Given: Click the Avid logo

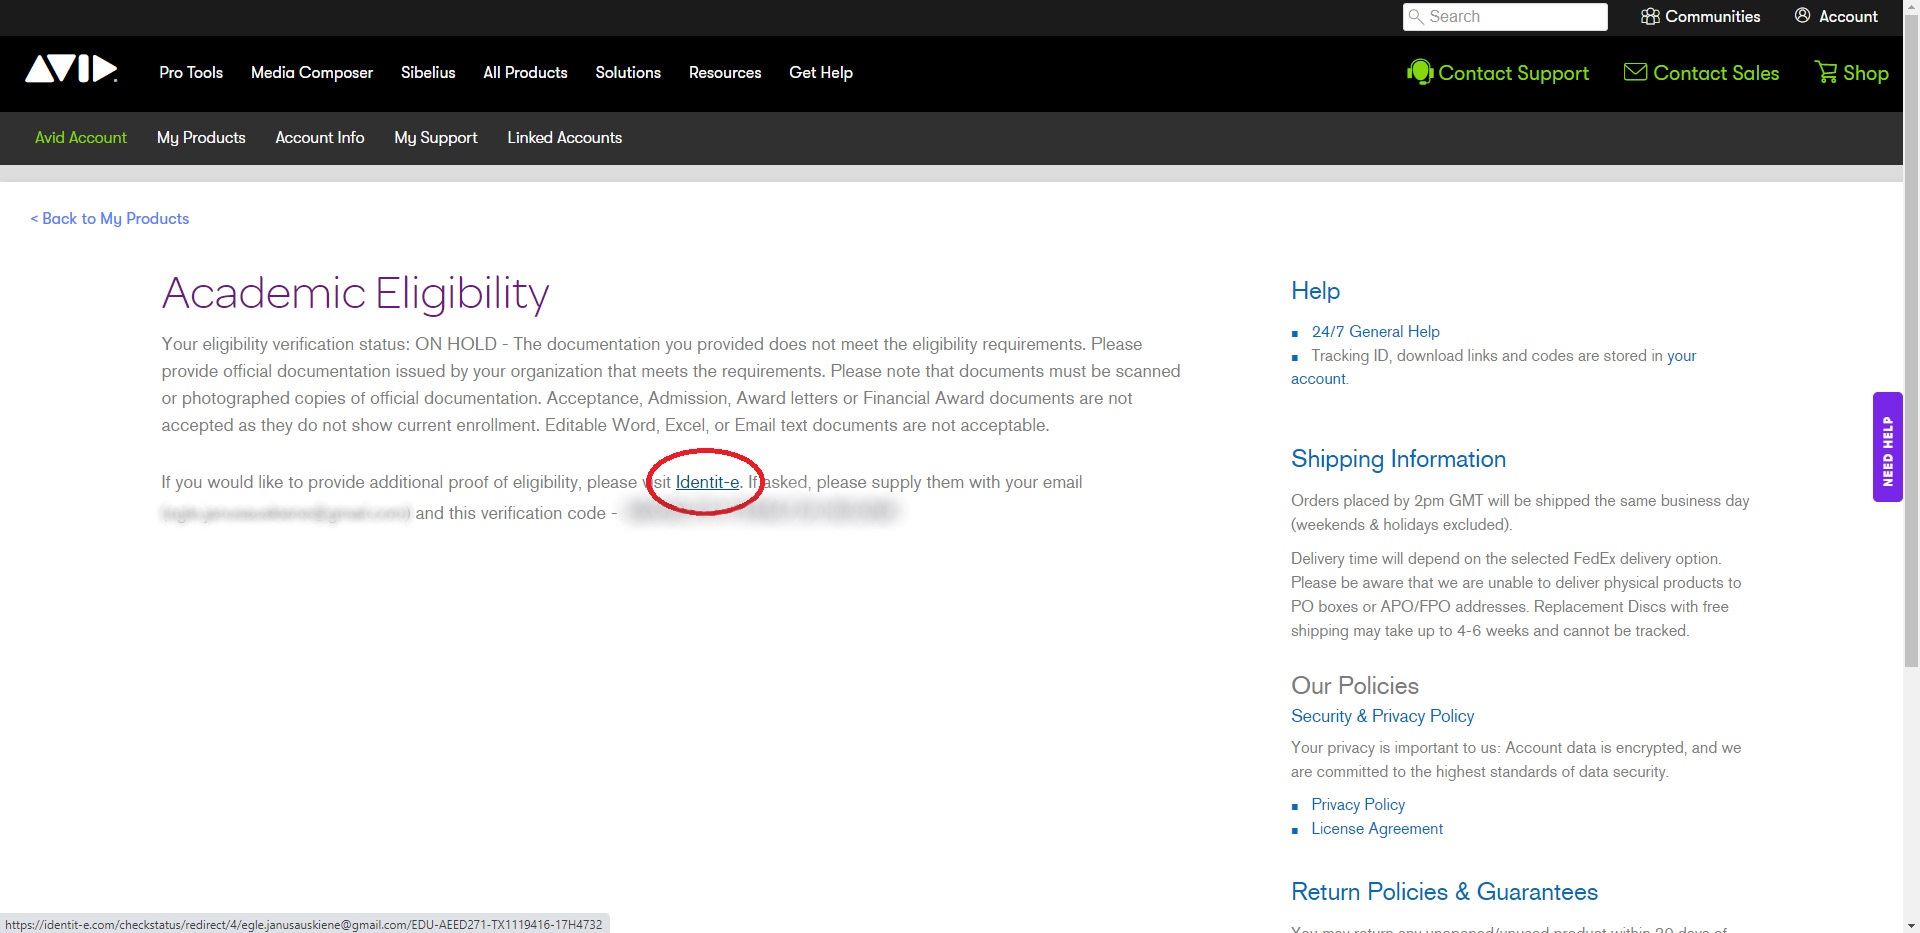Looking at the screenshot, I should pos(71,69).
